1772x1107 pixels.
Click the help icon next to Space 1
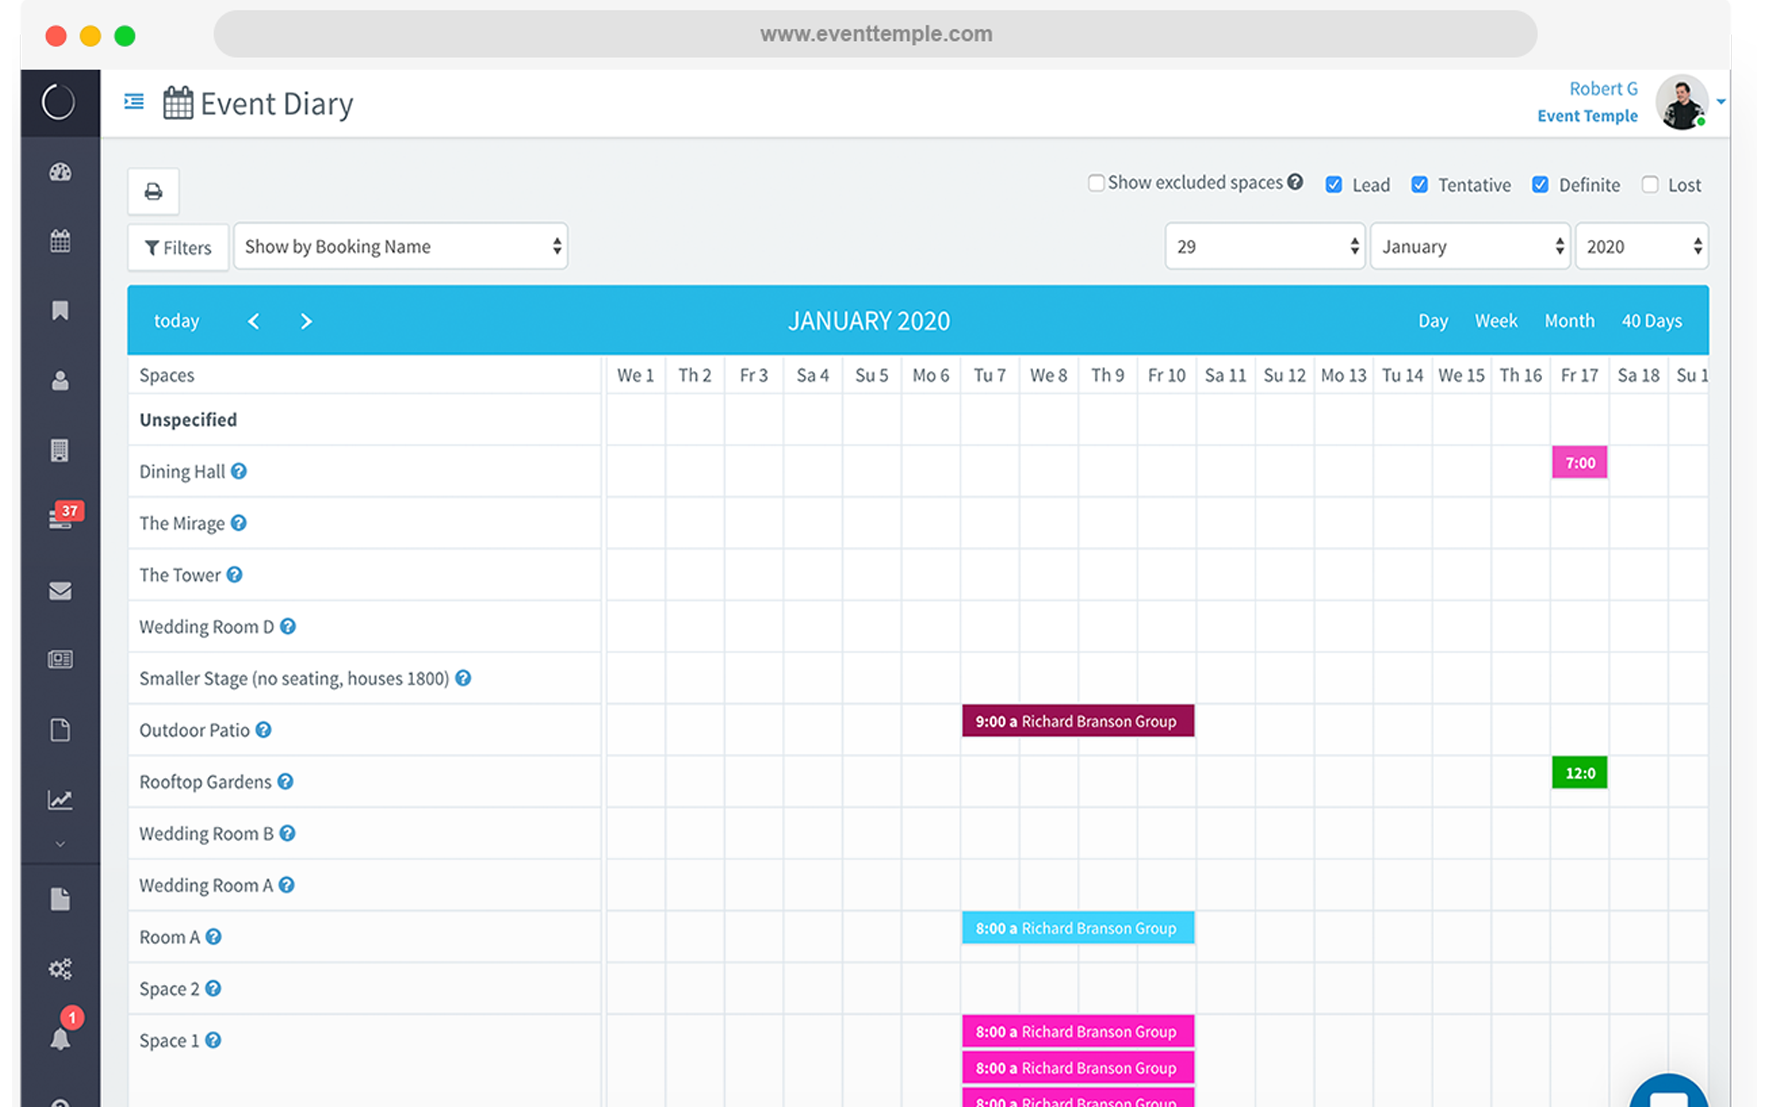[213, 1040]
